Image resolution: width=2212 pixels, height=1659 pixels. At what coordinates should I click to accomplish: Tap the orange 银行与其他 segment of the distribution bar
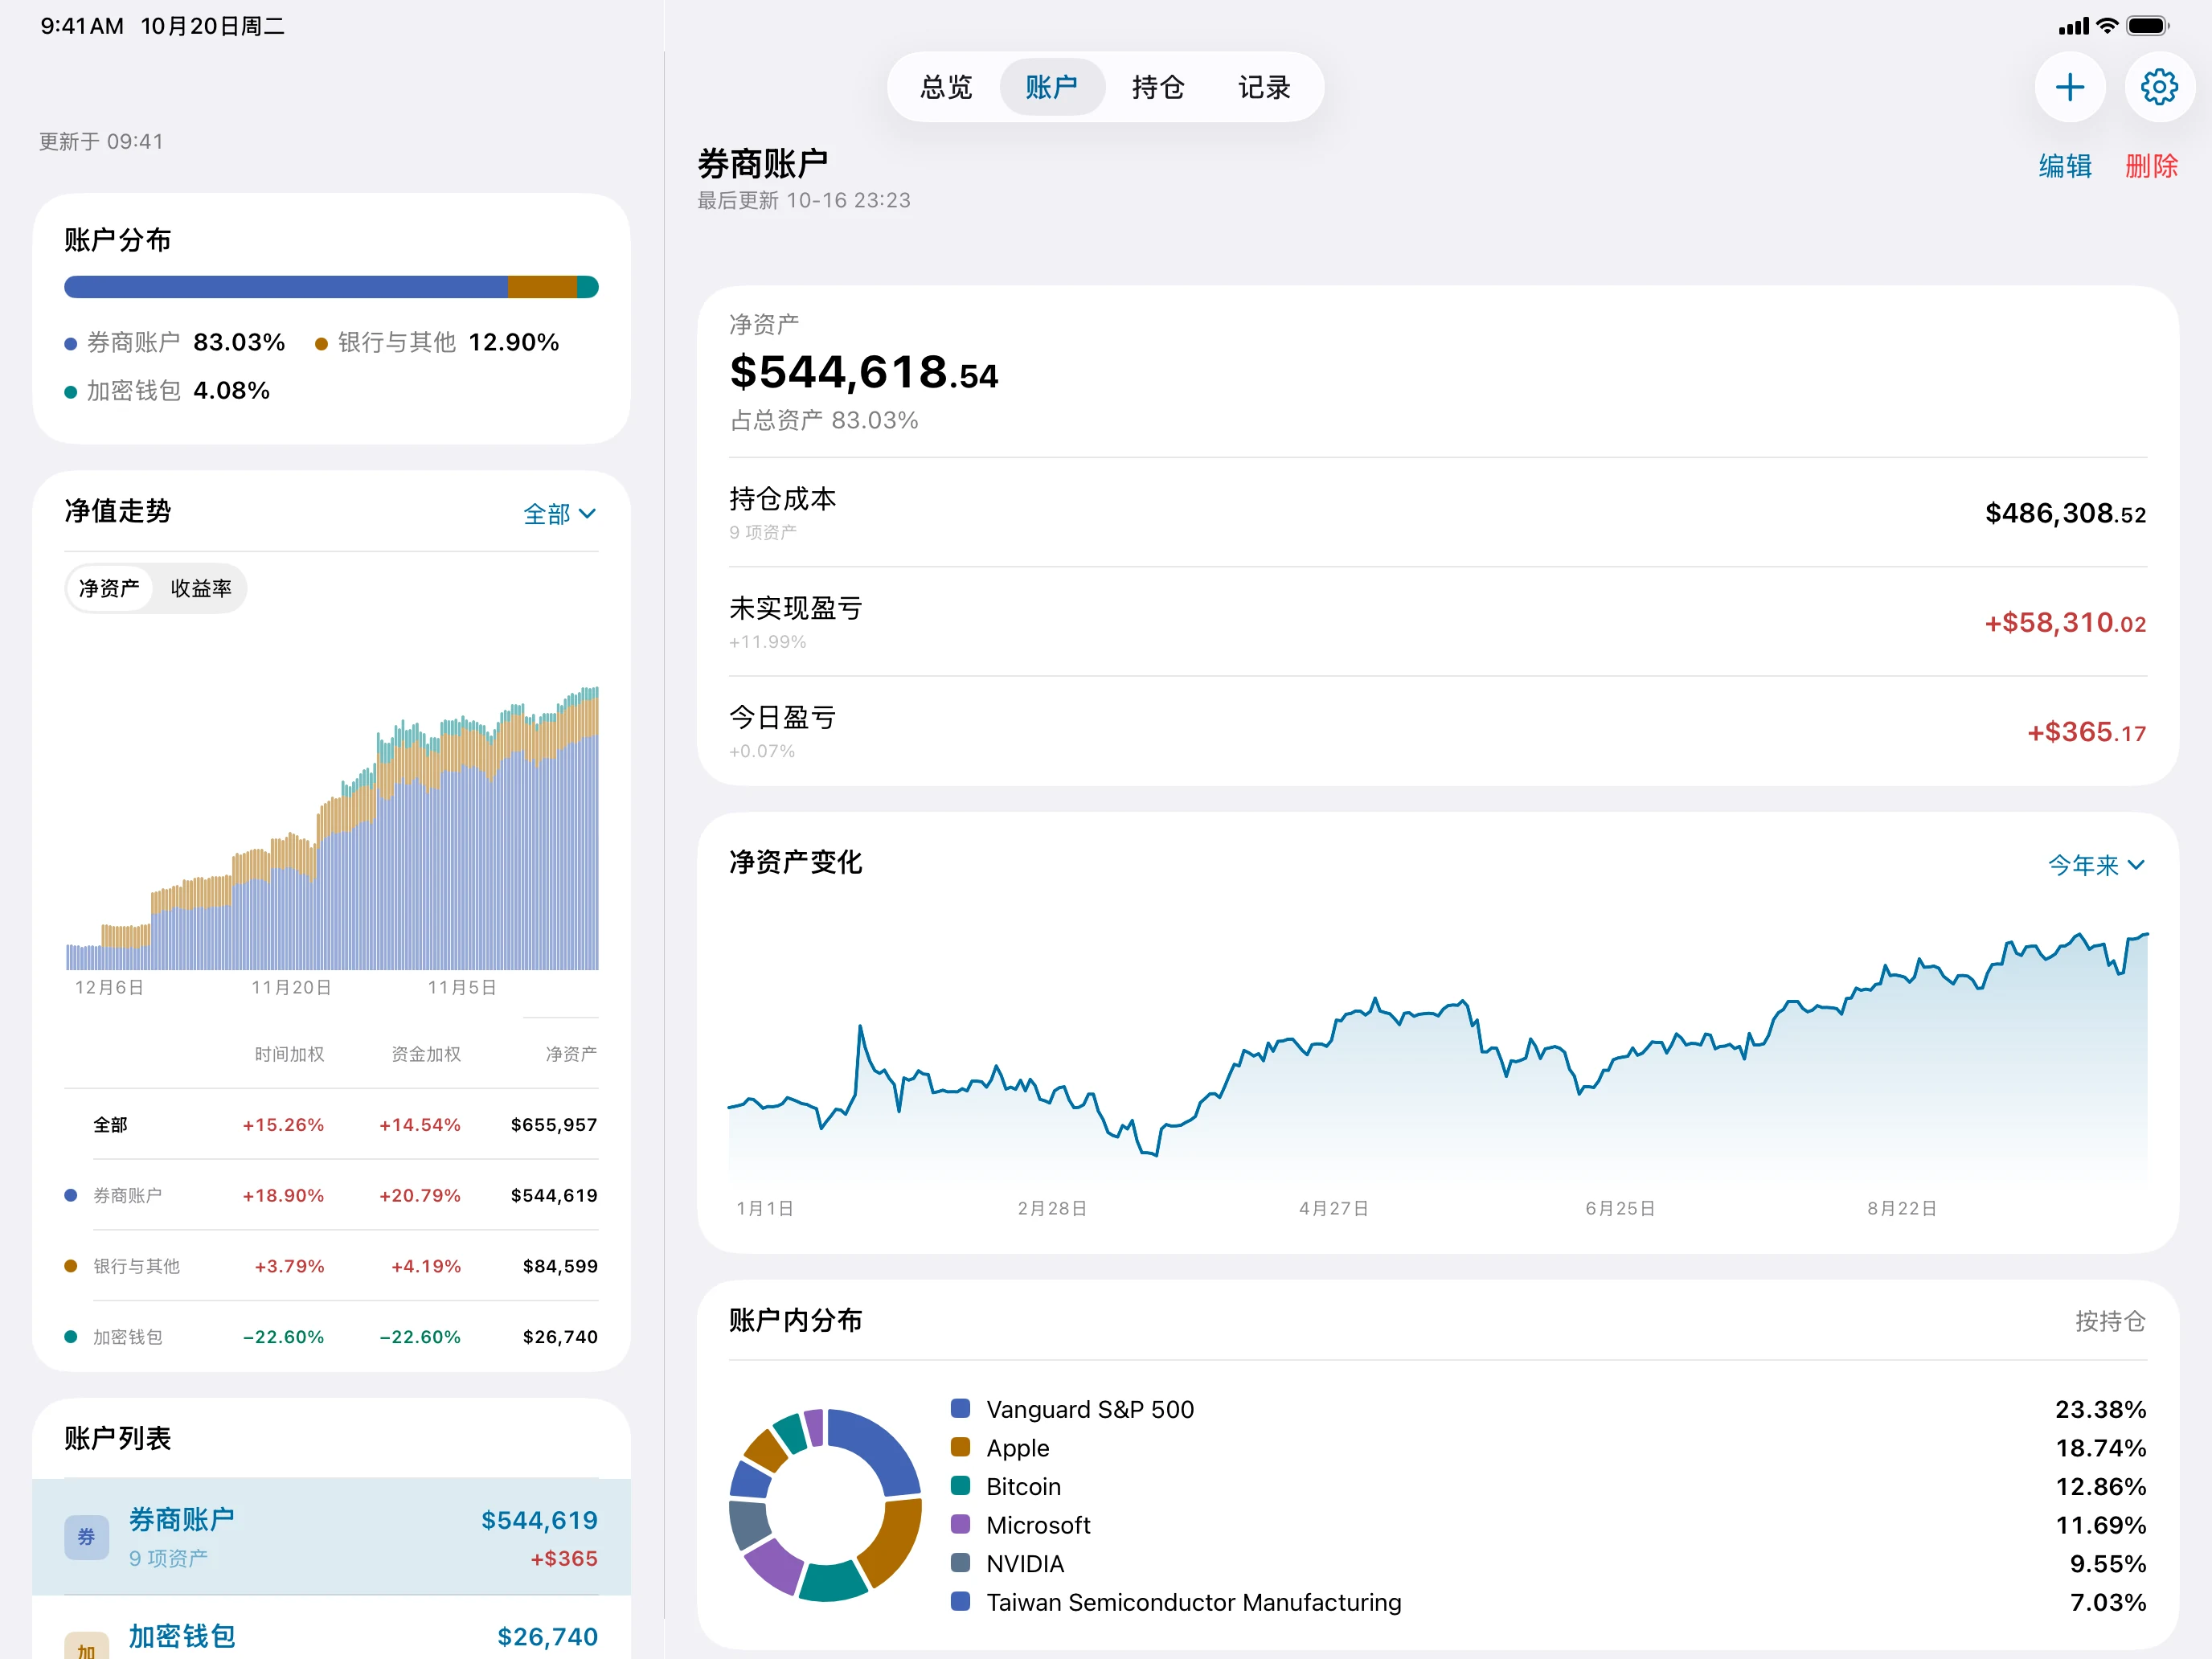(542, 287)
